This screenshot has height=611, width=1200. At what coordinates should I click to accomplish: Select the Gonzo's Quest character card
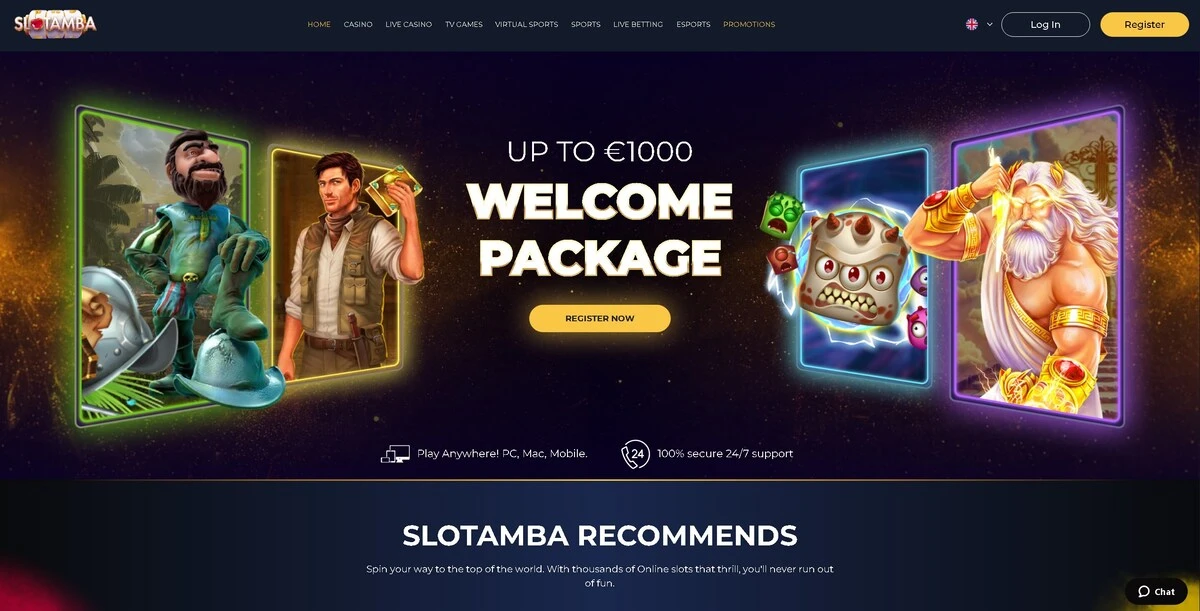[x=165, y=265]
